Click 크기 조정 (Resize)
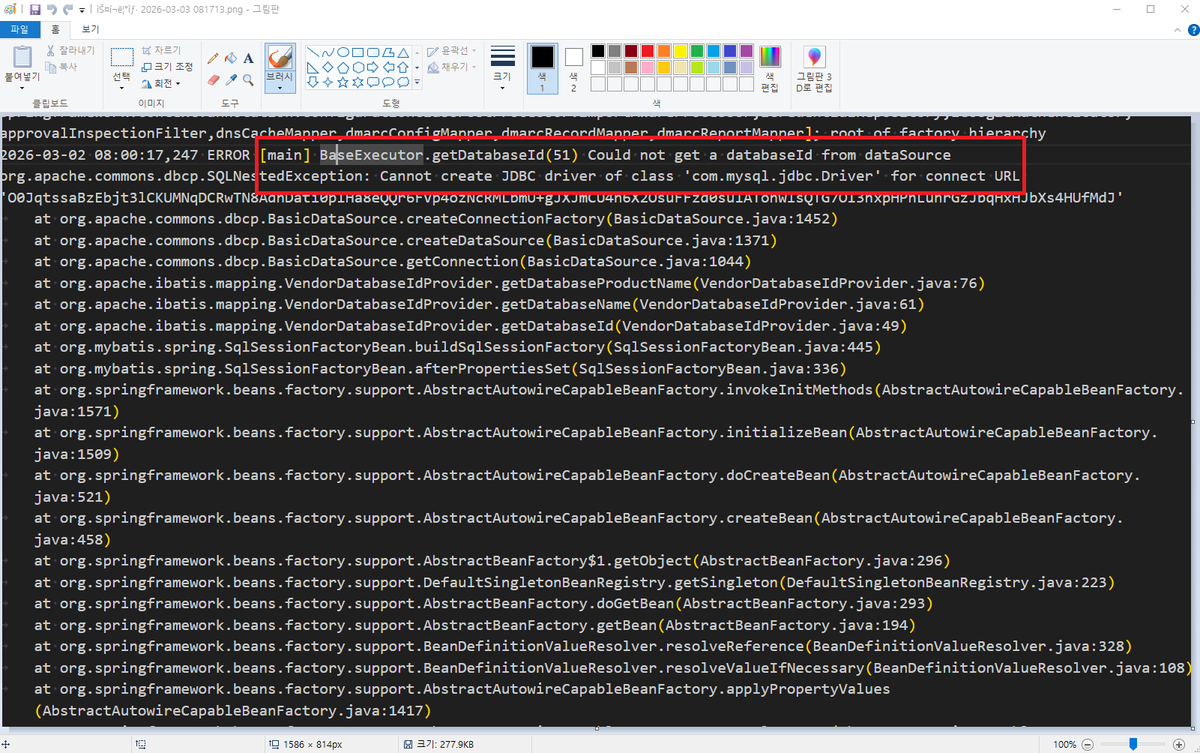 point(166,66)
